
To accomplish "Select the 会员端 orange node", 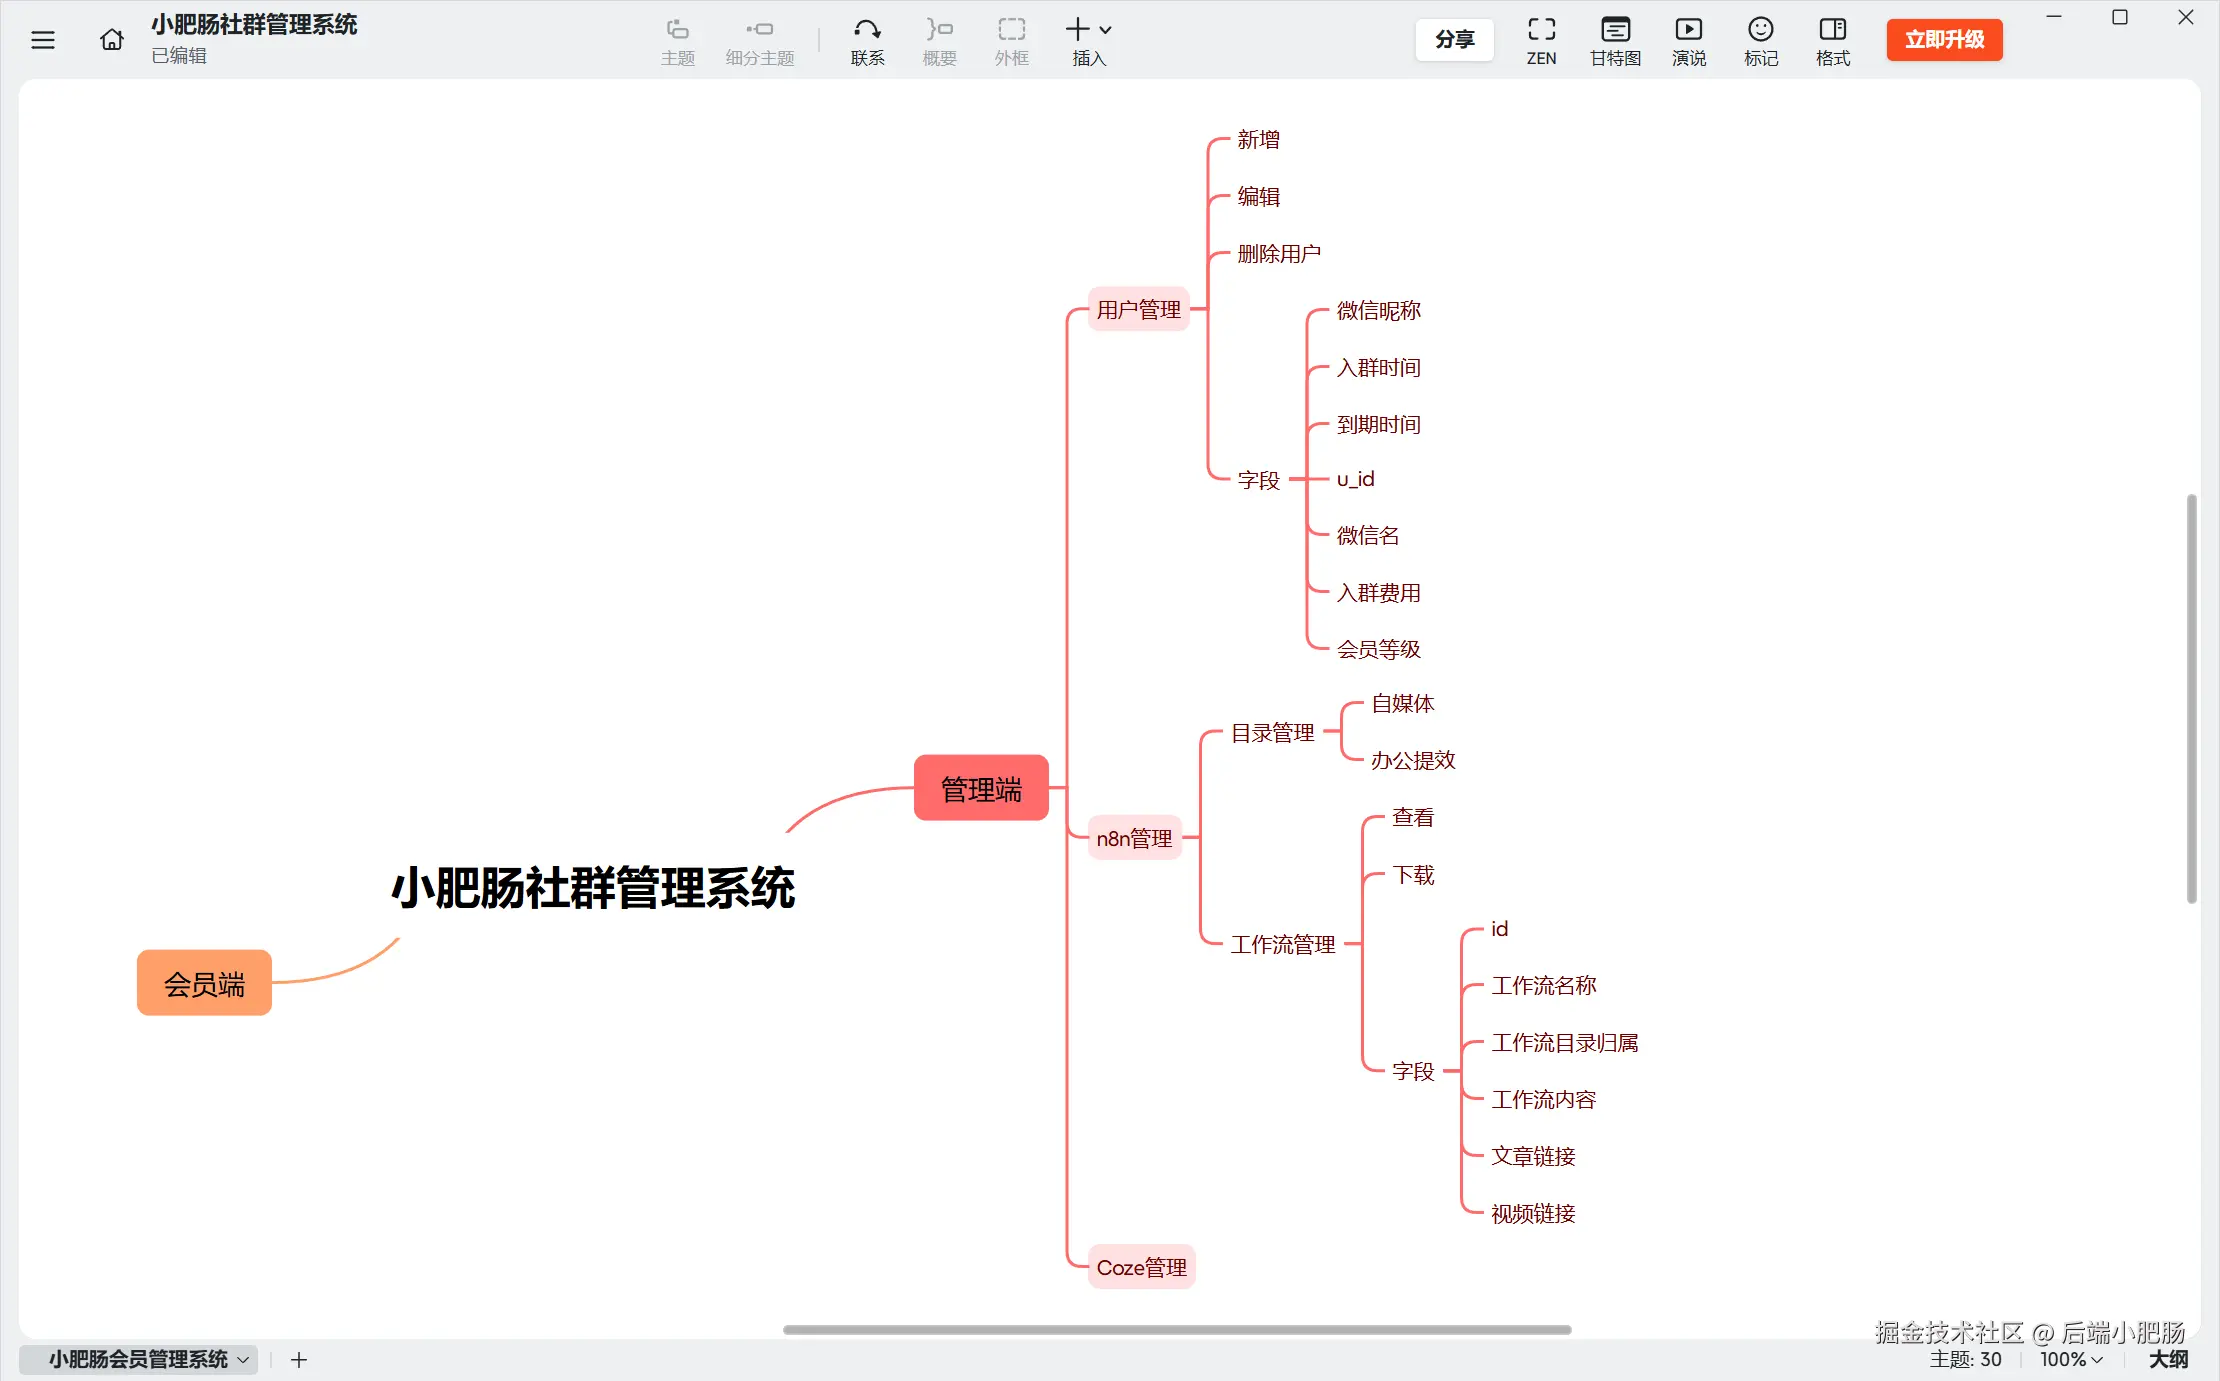I will click(x=204, y=984).
